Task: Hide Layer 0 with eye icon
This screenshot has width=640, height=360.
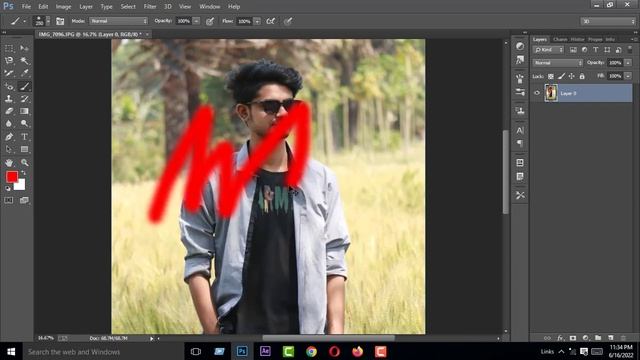Action: [x=537, y=93]
